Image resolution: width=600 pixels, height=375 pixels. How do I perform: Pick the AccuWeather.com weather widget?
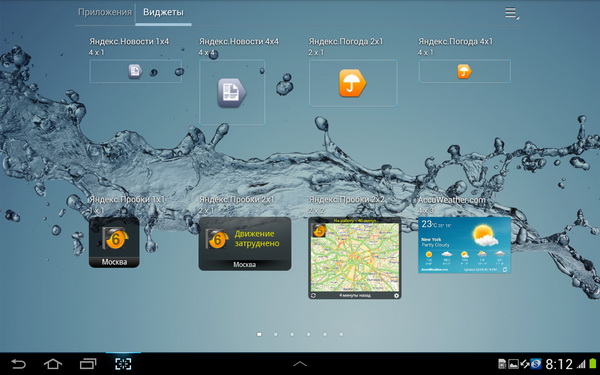464,245
